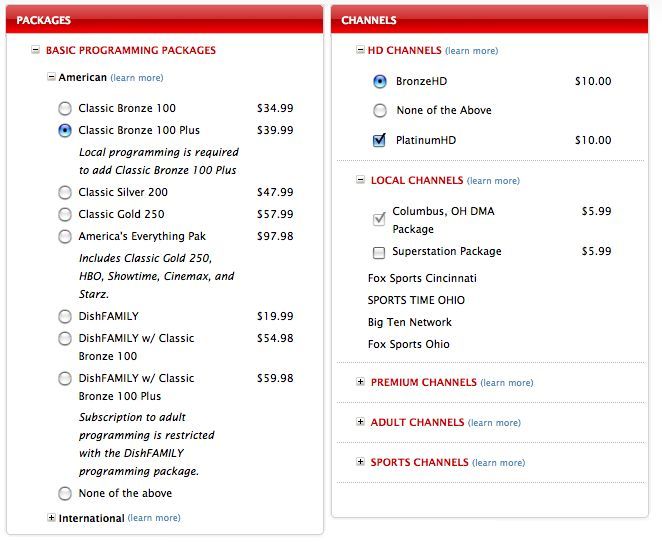Open learn more link for HD Channels
This screenshot has width=662, height=542.
point(472,51)
